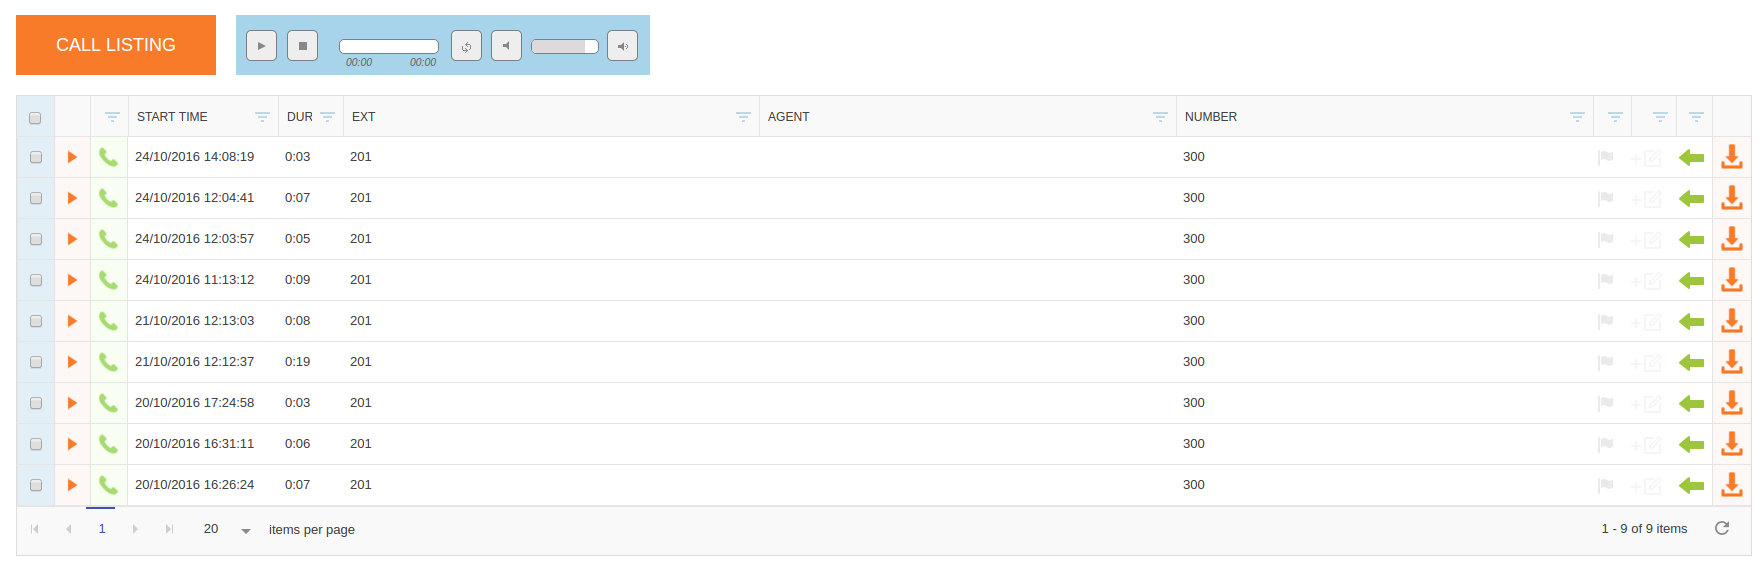The image size is (1764, 564).
Task: Toggle loop/repeat in the audio player
Action: [x=466, y=46]
